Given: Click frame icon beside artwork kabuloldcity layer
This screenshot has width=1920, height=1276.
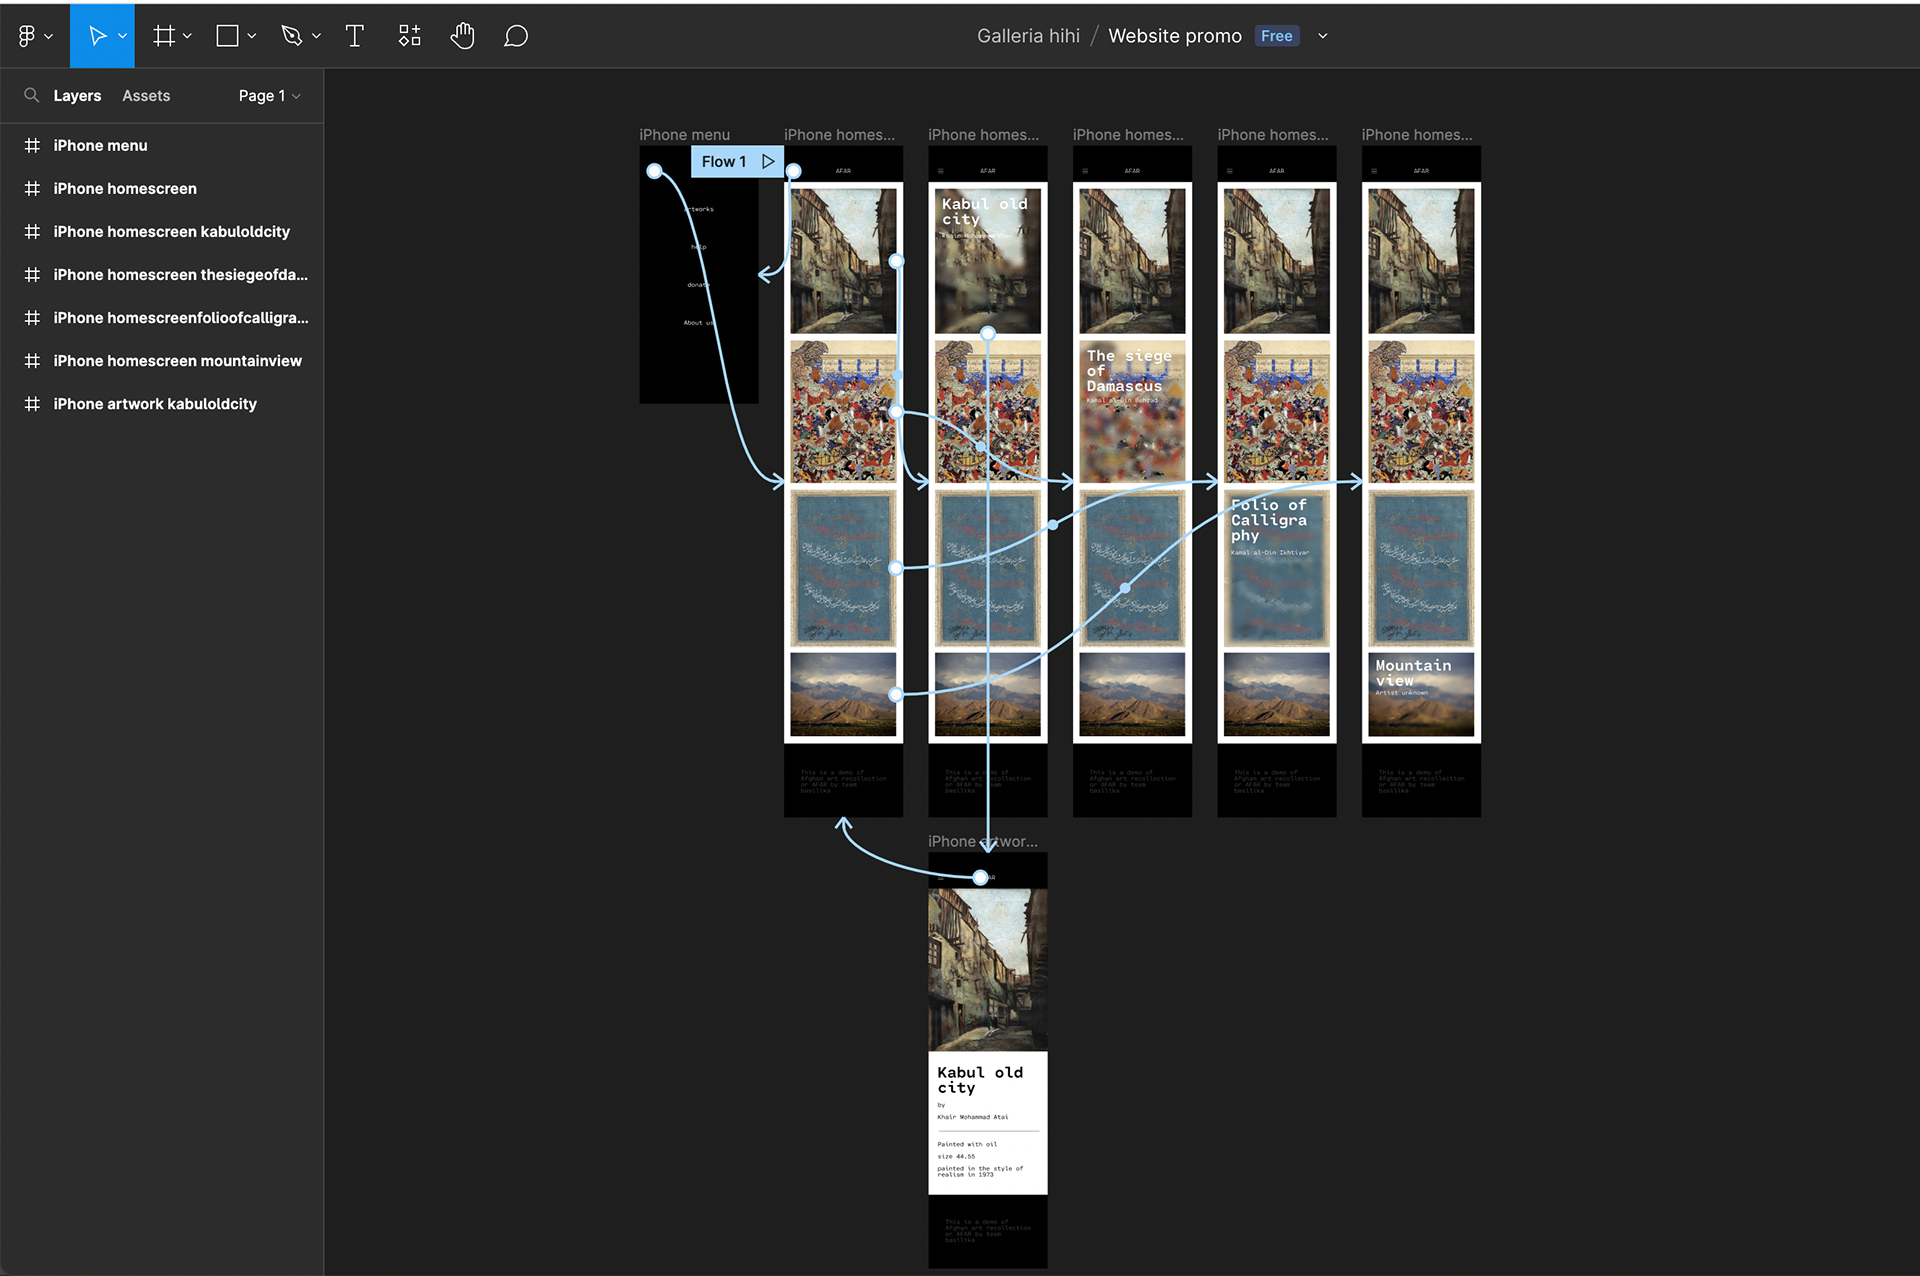Looking at the screenshot, I should click(32, 404).
